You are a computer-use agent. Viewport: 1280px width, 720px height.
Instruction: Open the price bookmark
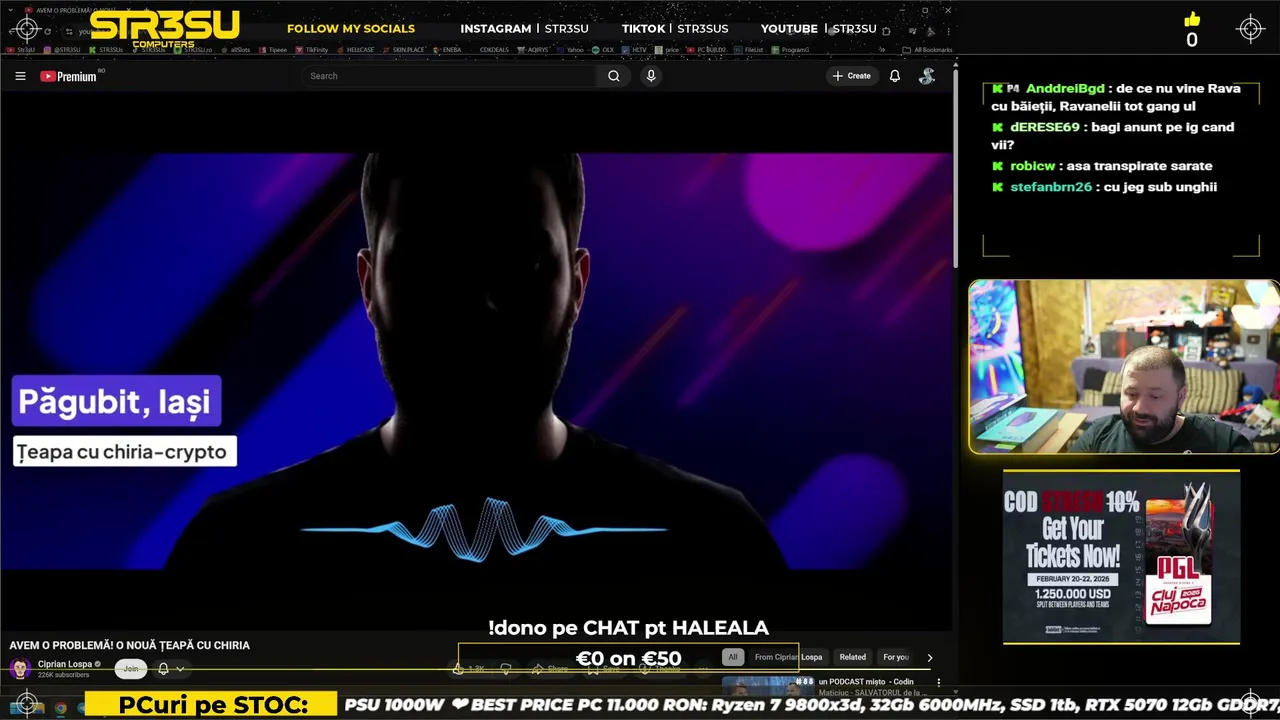tap(667, 49)
